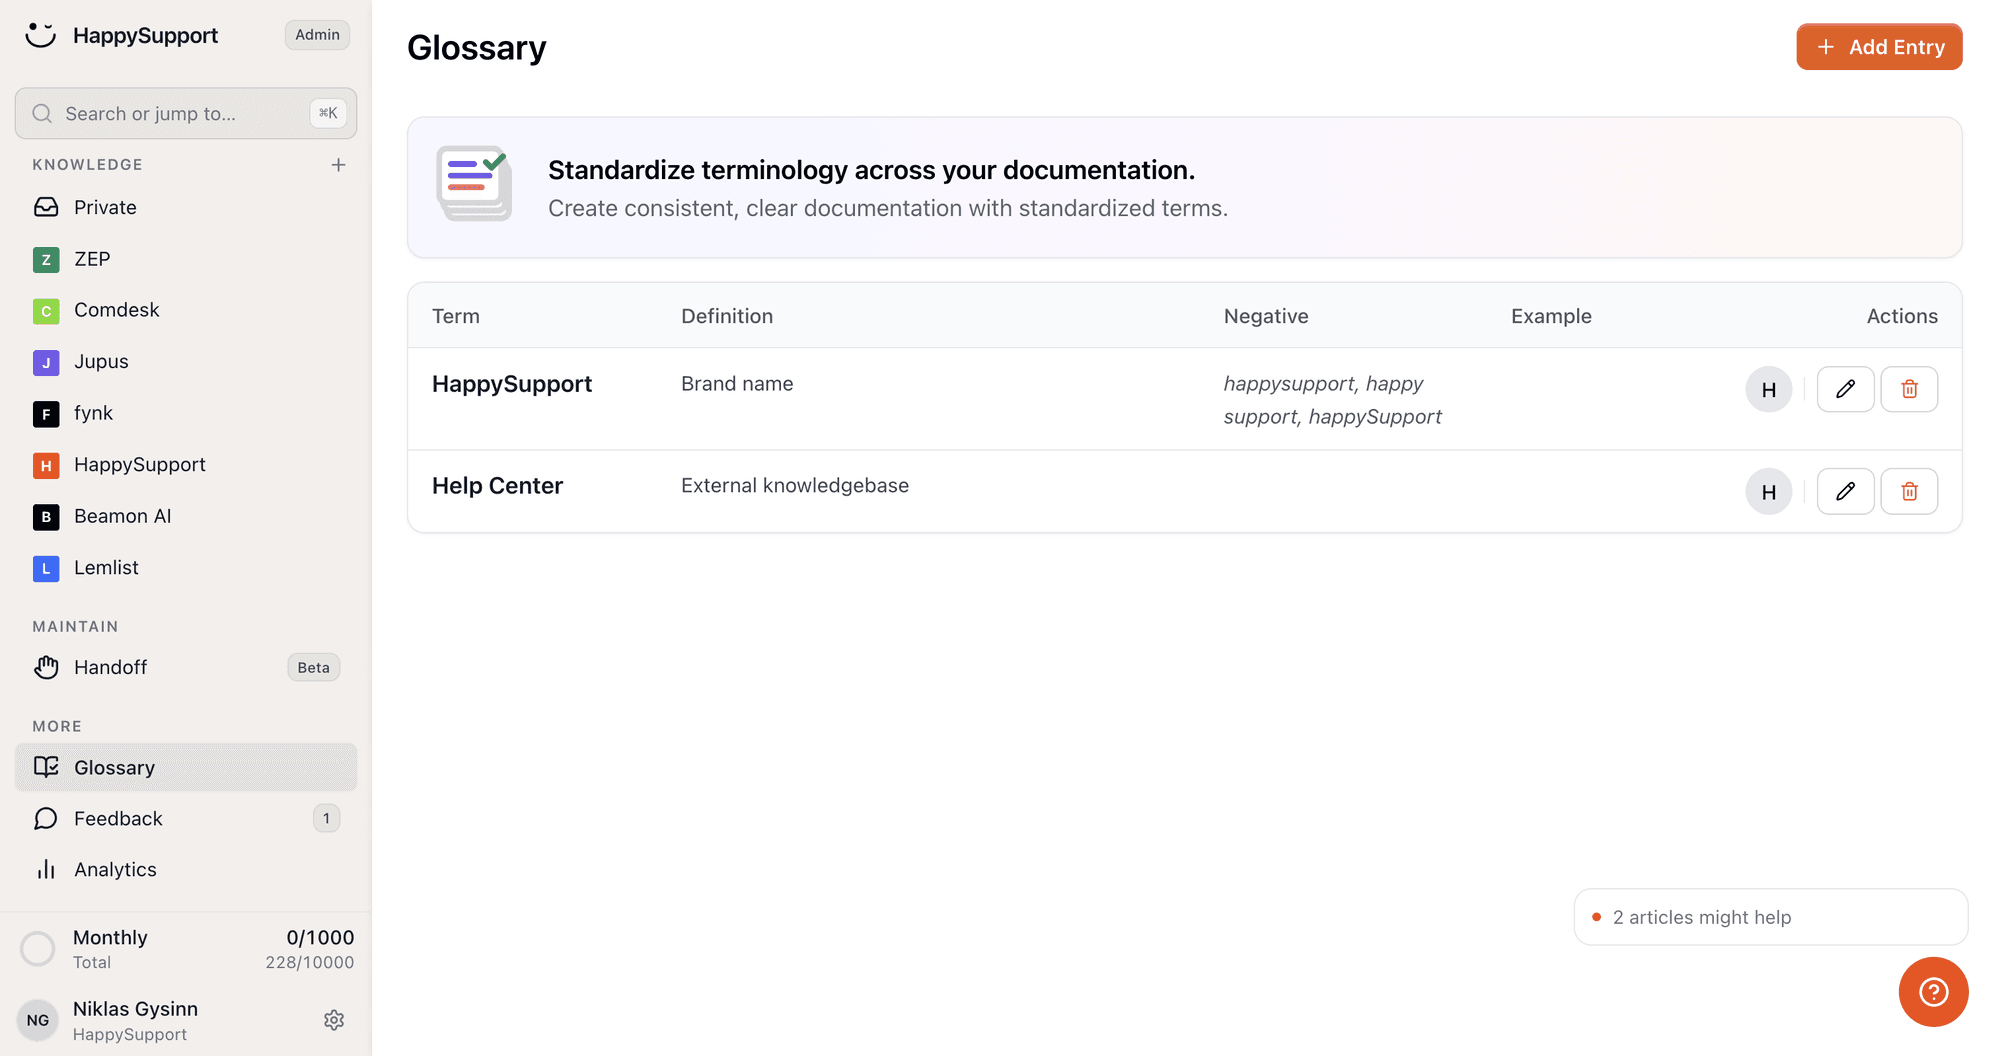Click the Actions column header

(x=1902, y=316)
